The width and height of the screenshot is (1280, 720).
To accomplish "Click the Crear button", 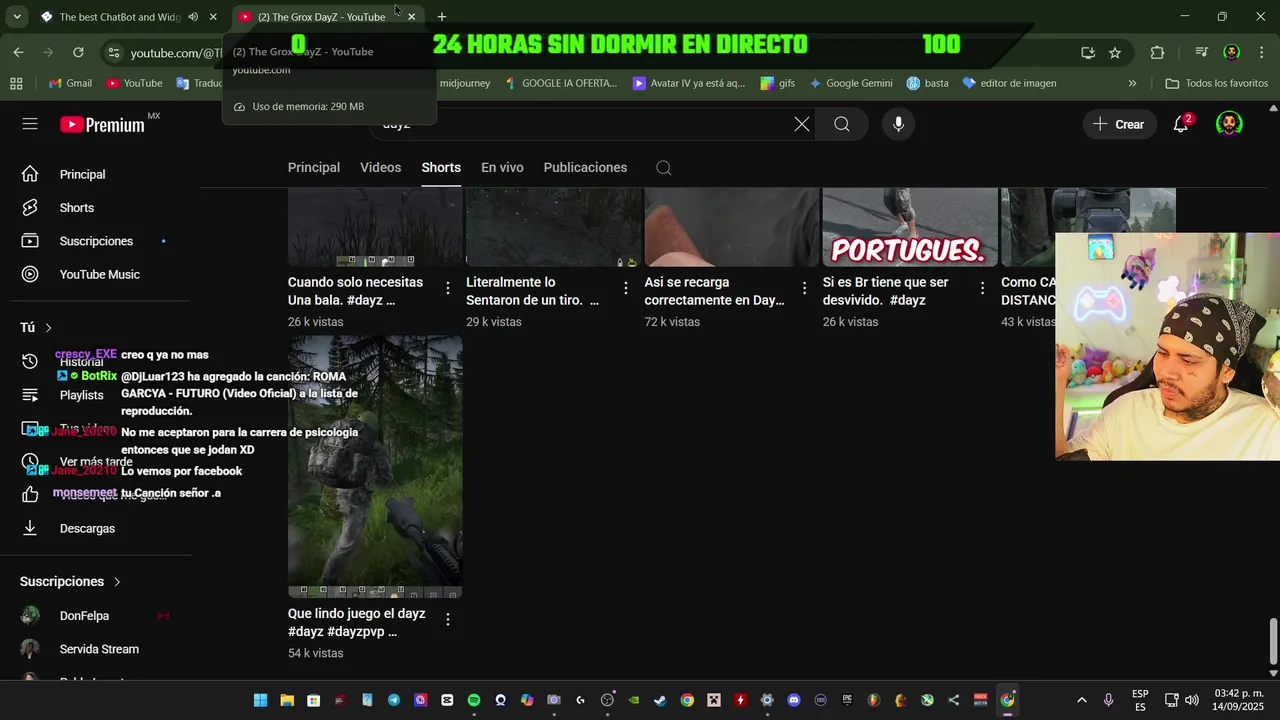I will point(1119,124).
